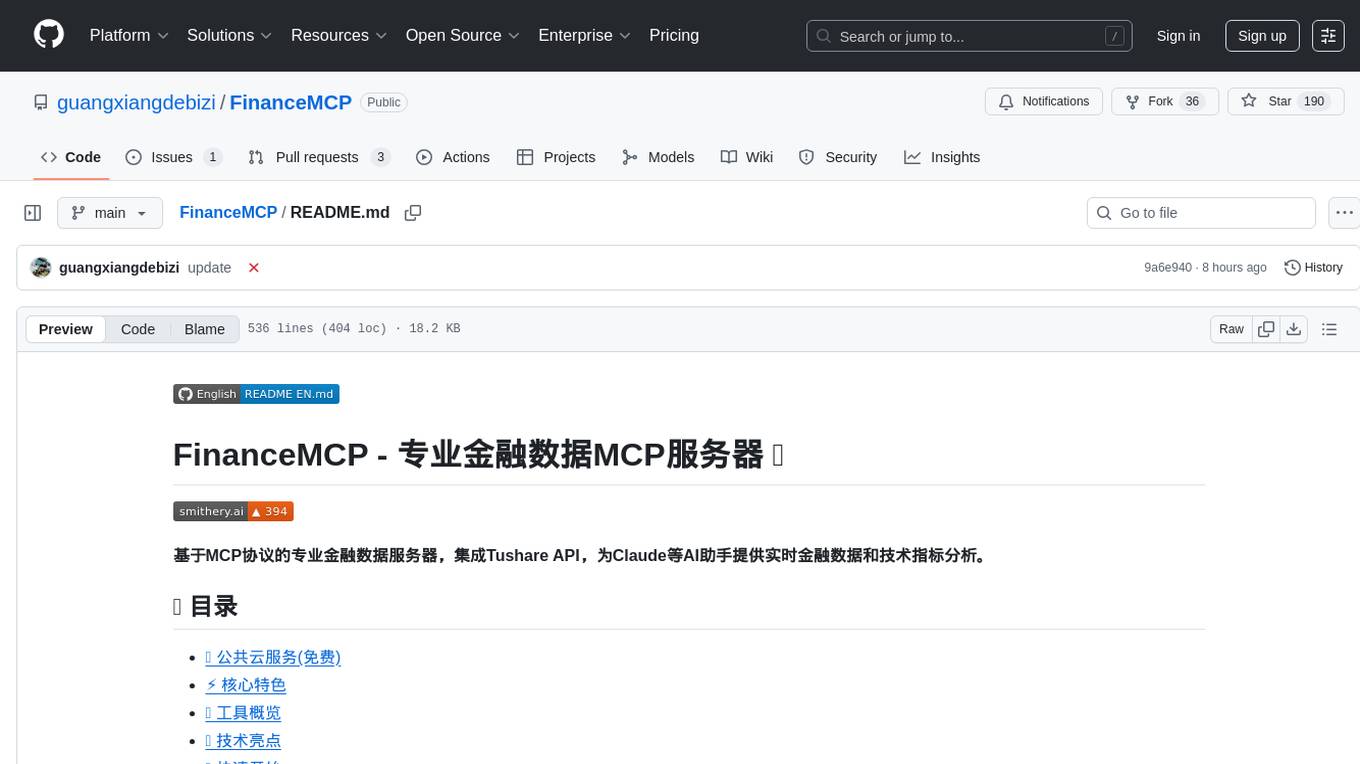Click the commit author guangxiangdebizi
Screen dimensions: 1360x764
tap(119, 268)
